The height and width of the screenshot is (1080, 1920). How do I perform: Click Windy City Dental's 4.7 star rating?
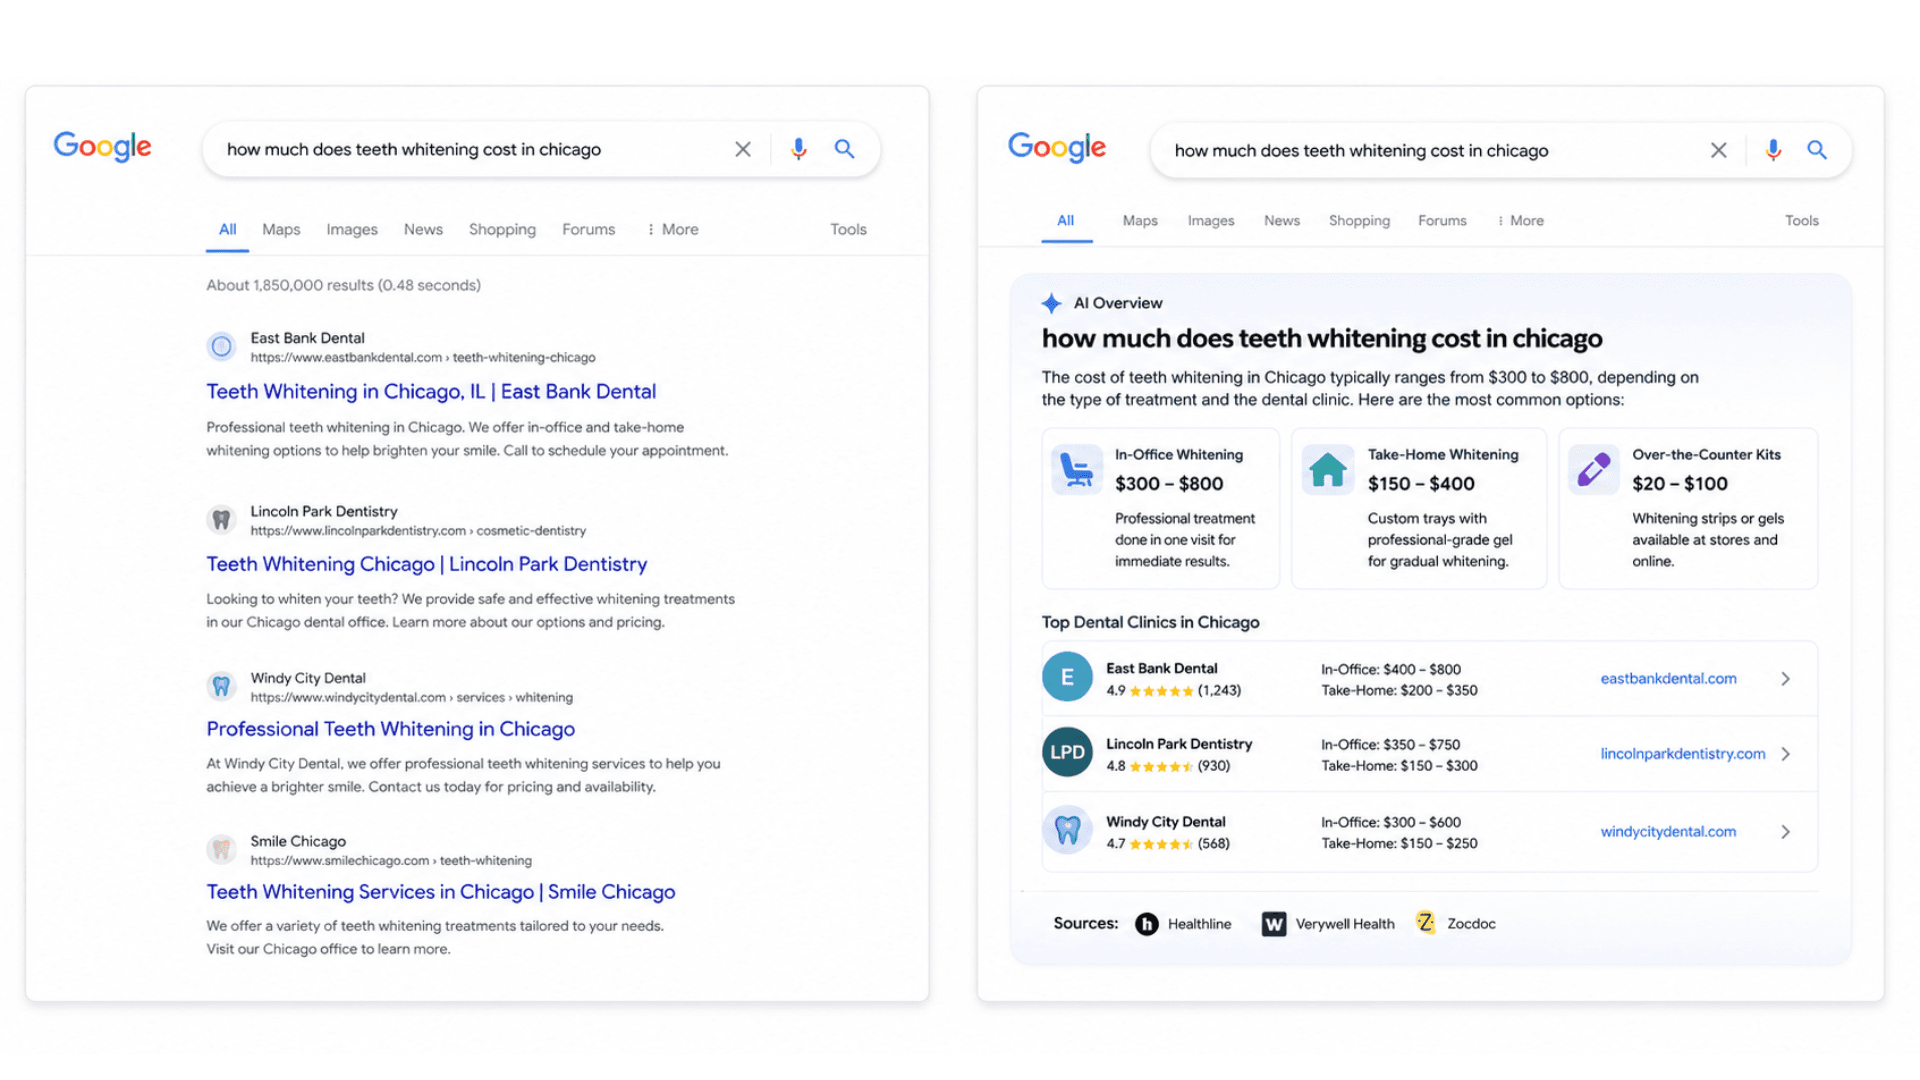(x=1161, y=844)
